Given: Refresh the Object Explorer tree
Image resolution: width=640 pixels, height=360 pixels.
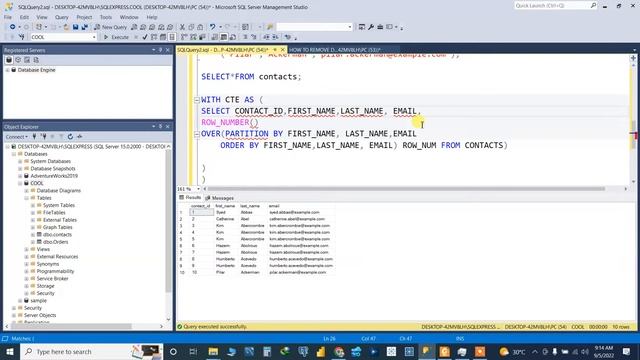Looking at the screenshot, I should [x=70, y=137].
